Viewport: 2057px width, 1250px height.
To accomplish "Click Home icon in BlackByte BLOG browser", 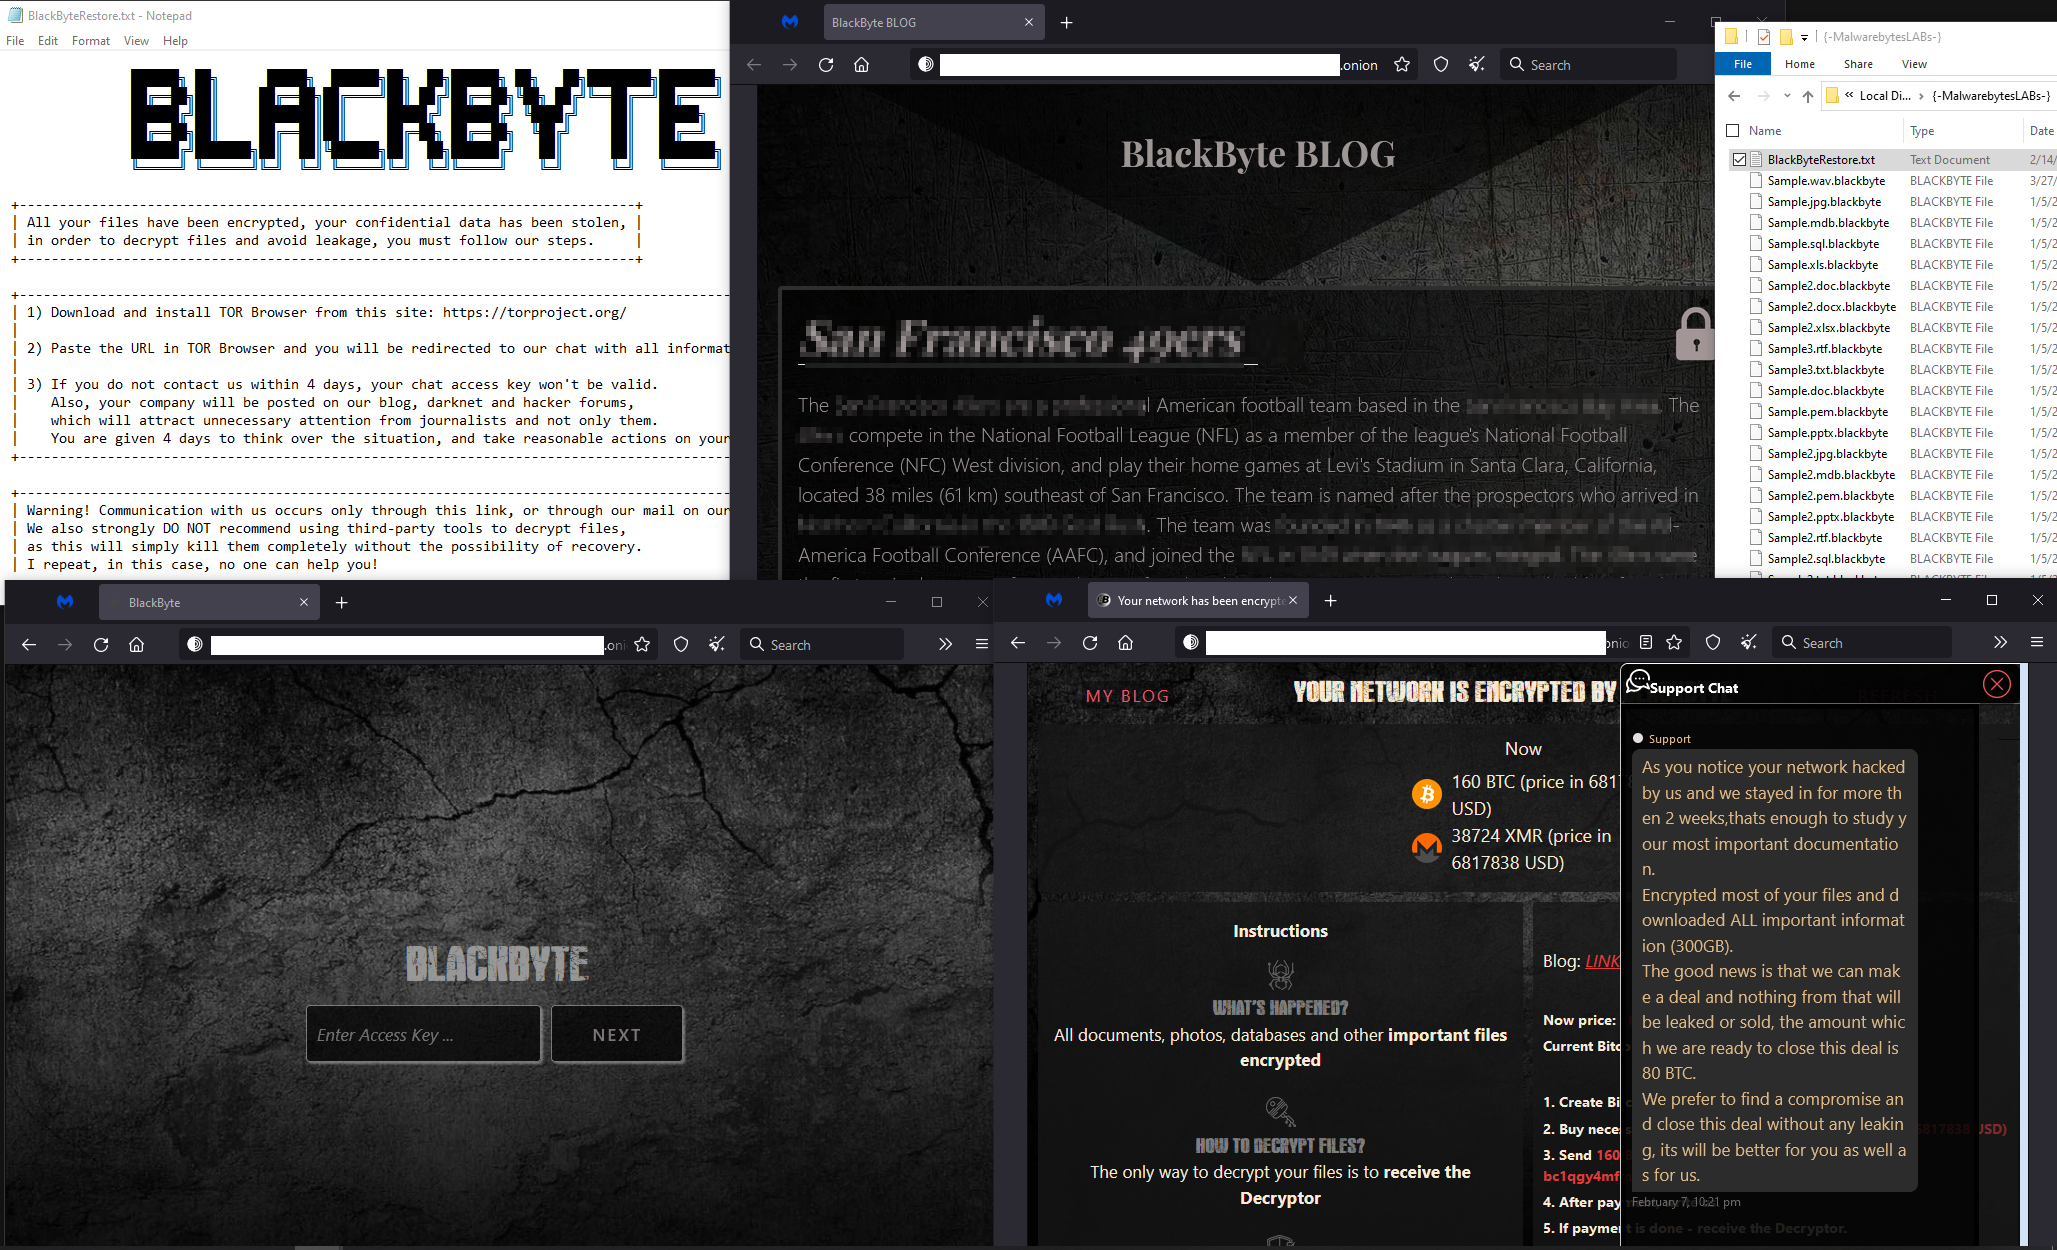I will coord(862,65).
